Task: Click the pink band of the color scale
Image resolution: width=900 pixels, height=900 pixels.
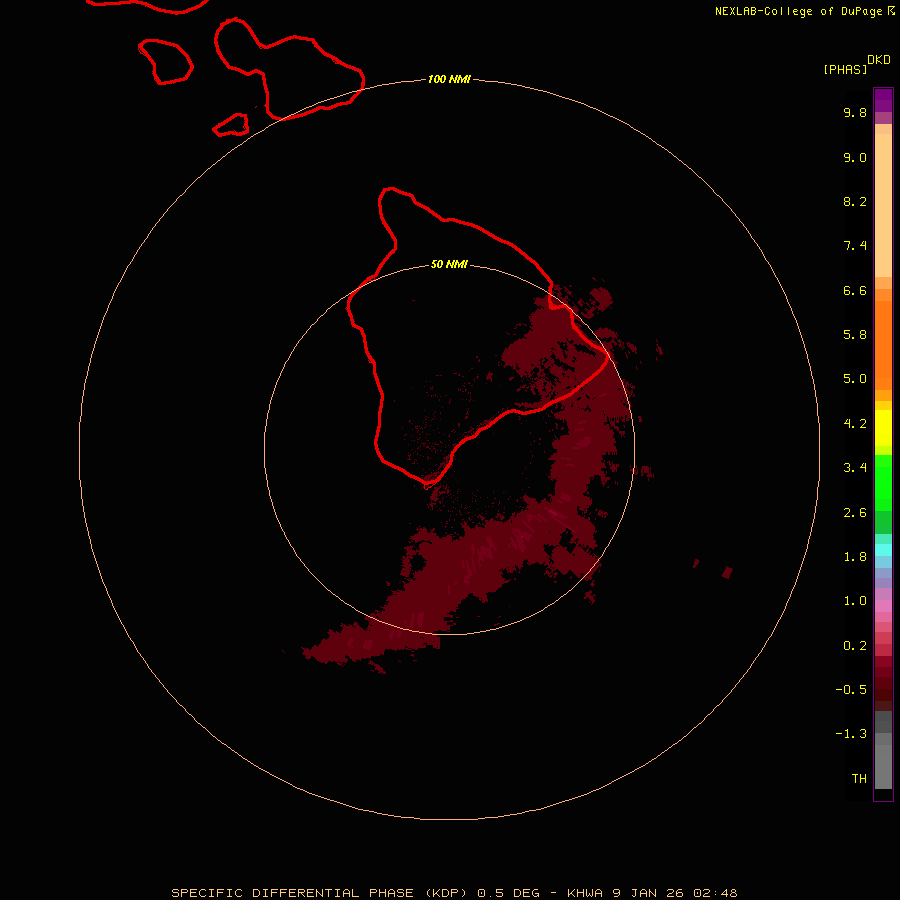Action: tap(883, 606)
